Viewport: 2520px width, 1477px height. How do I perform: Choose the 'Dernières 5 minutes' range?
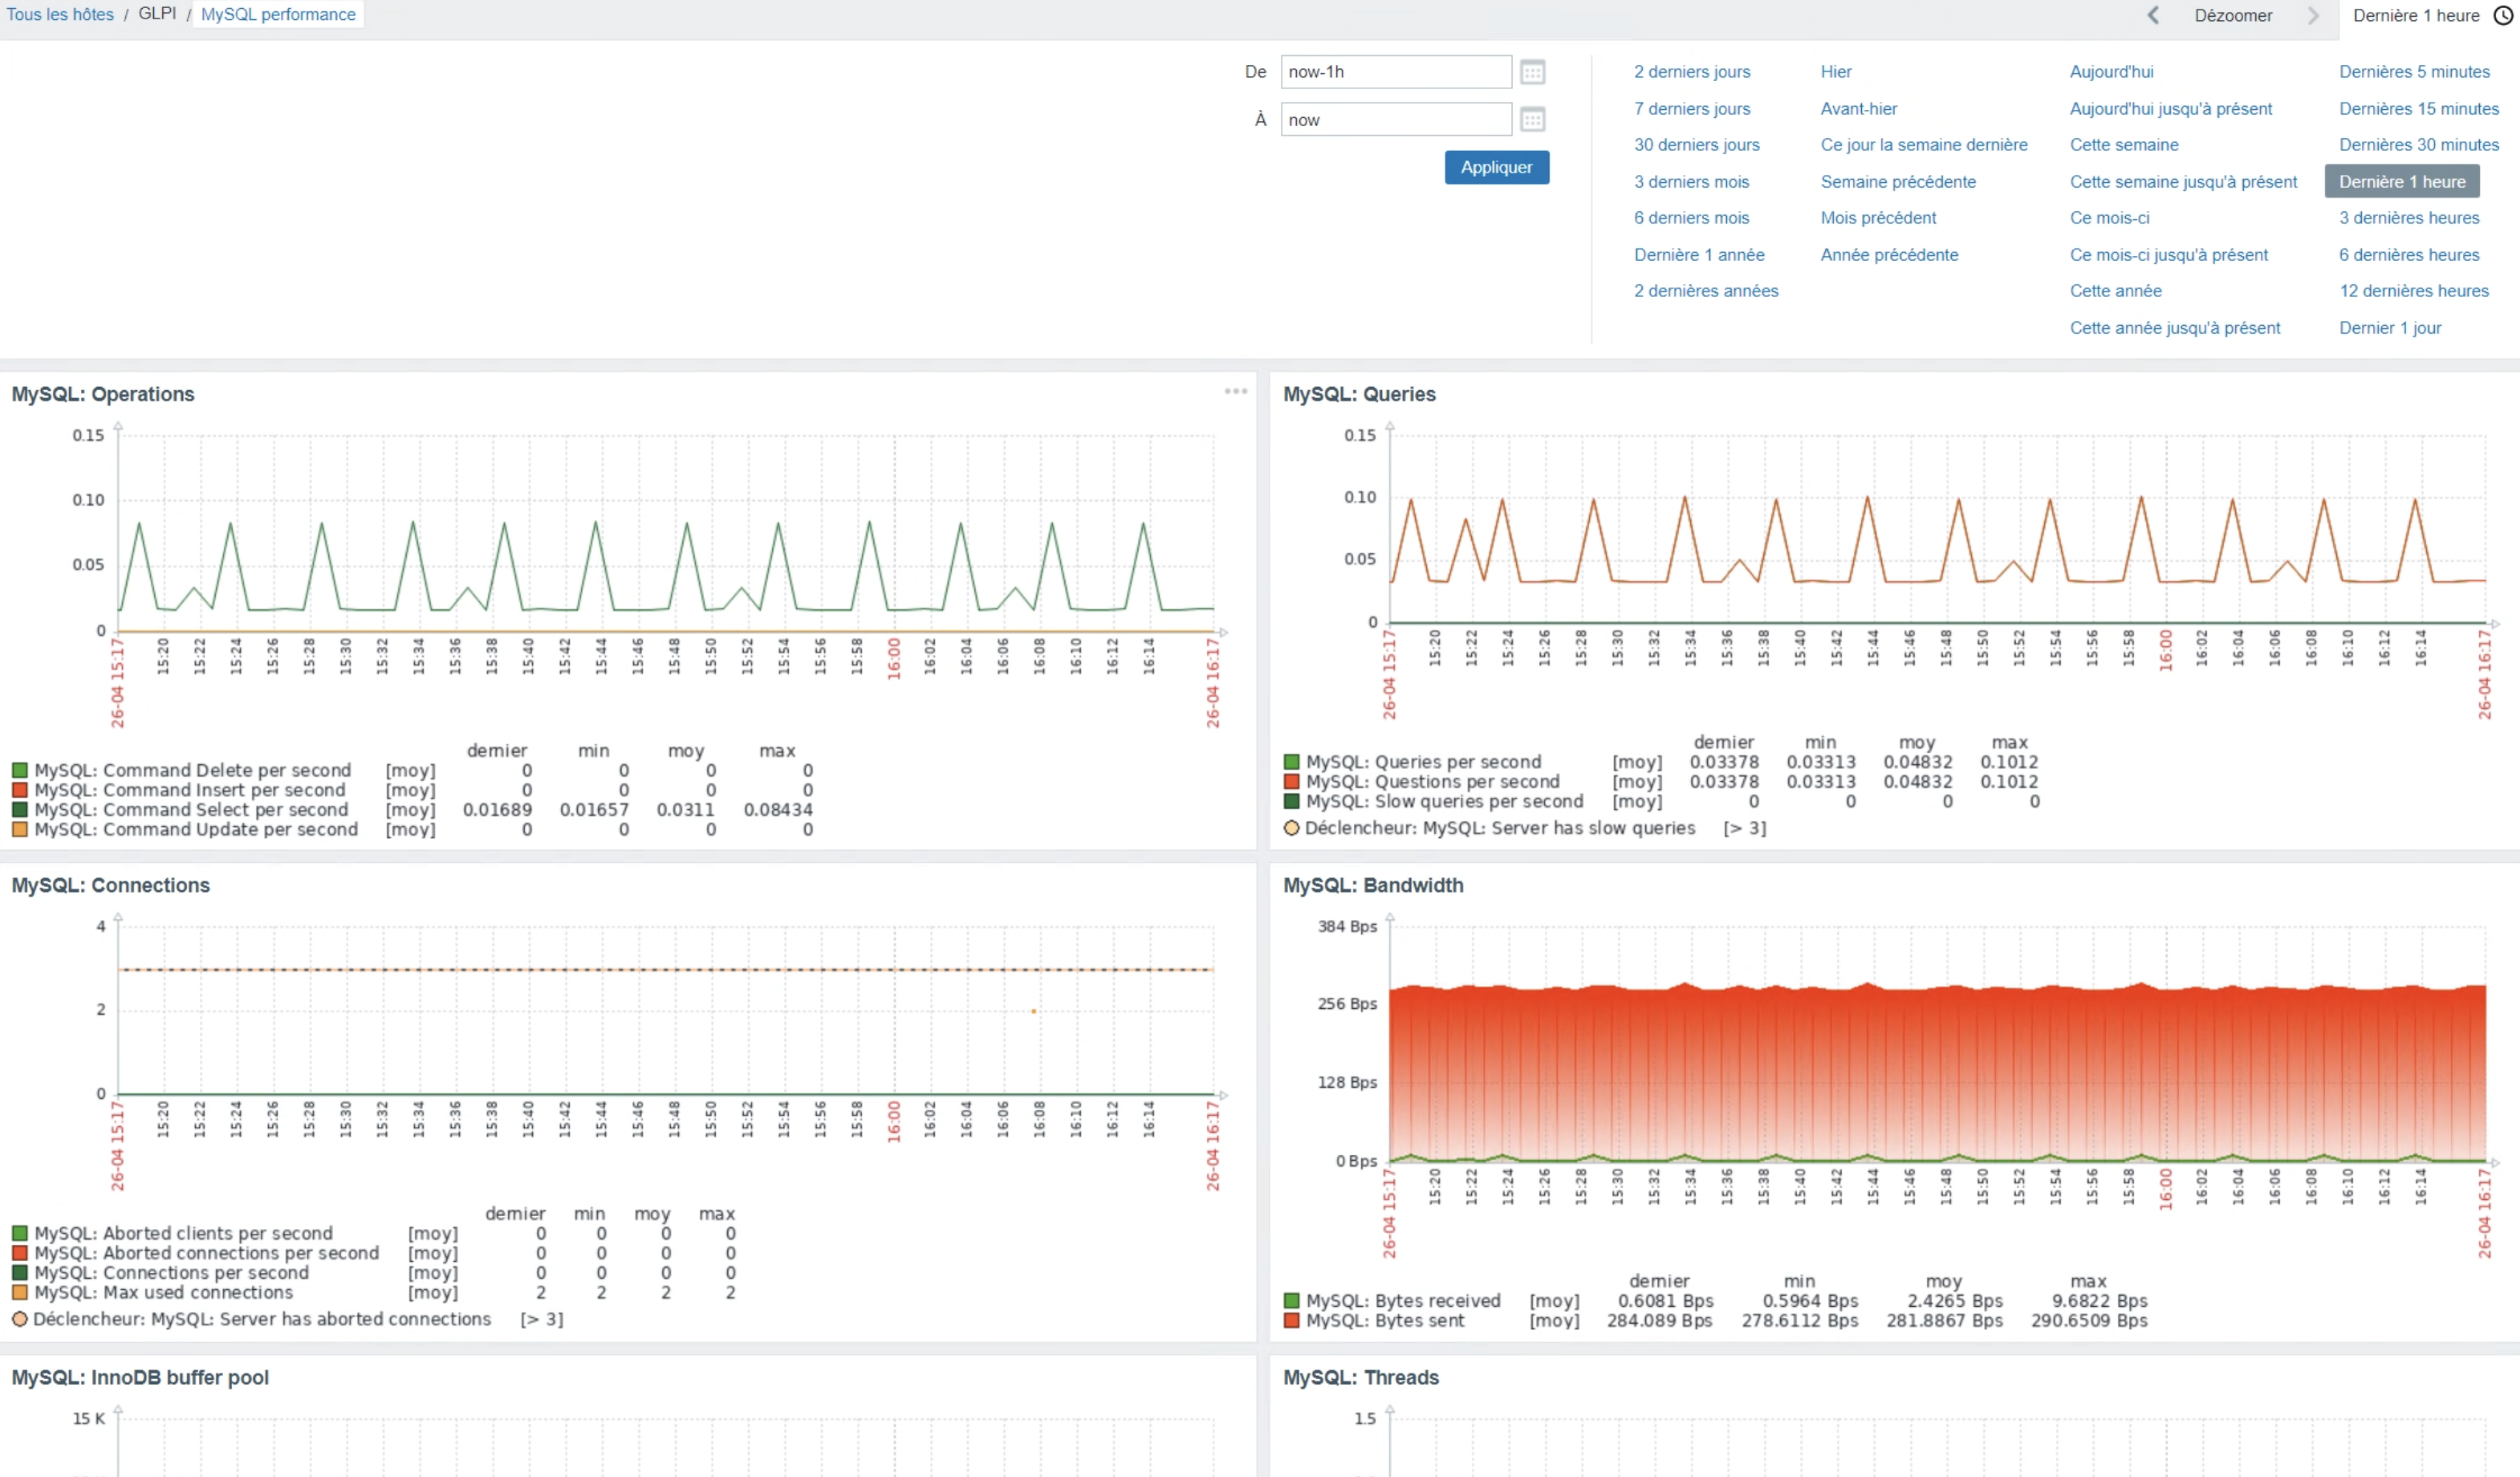pyautogui.click(x=2414, y=72)
